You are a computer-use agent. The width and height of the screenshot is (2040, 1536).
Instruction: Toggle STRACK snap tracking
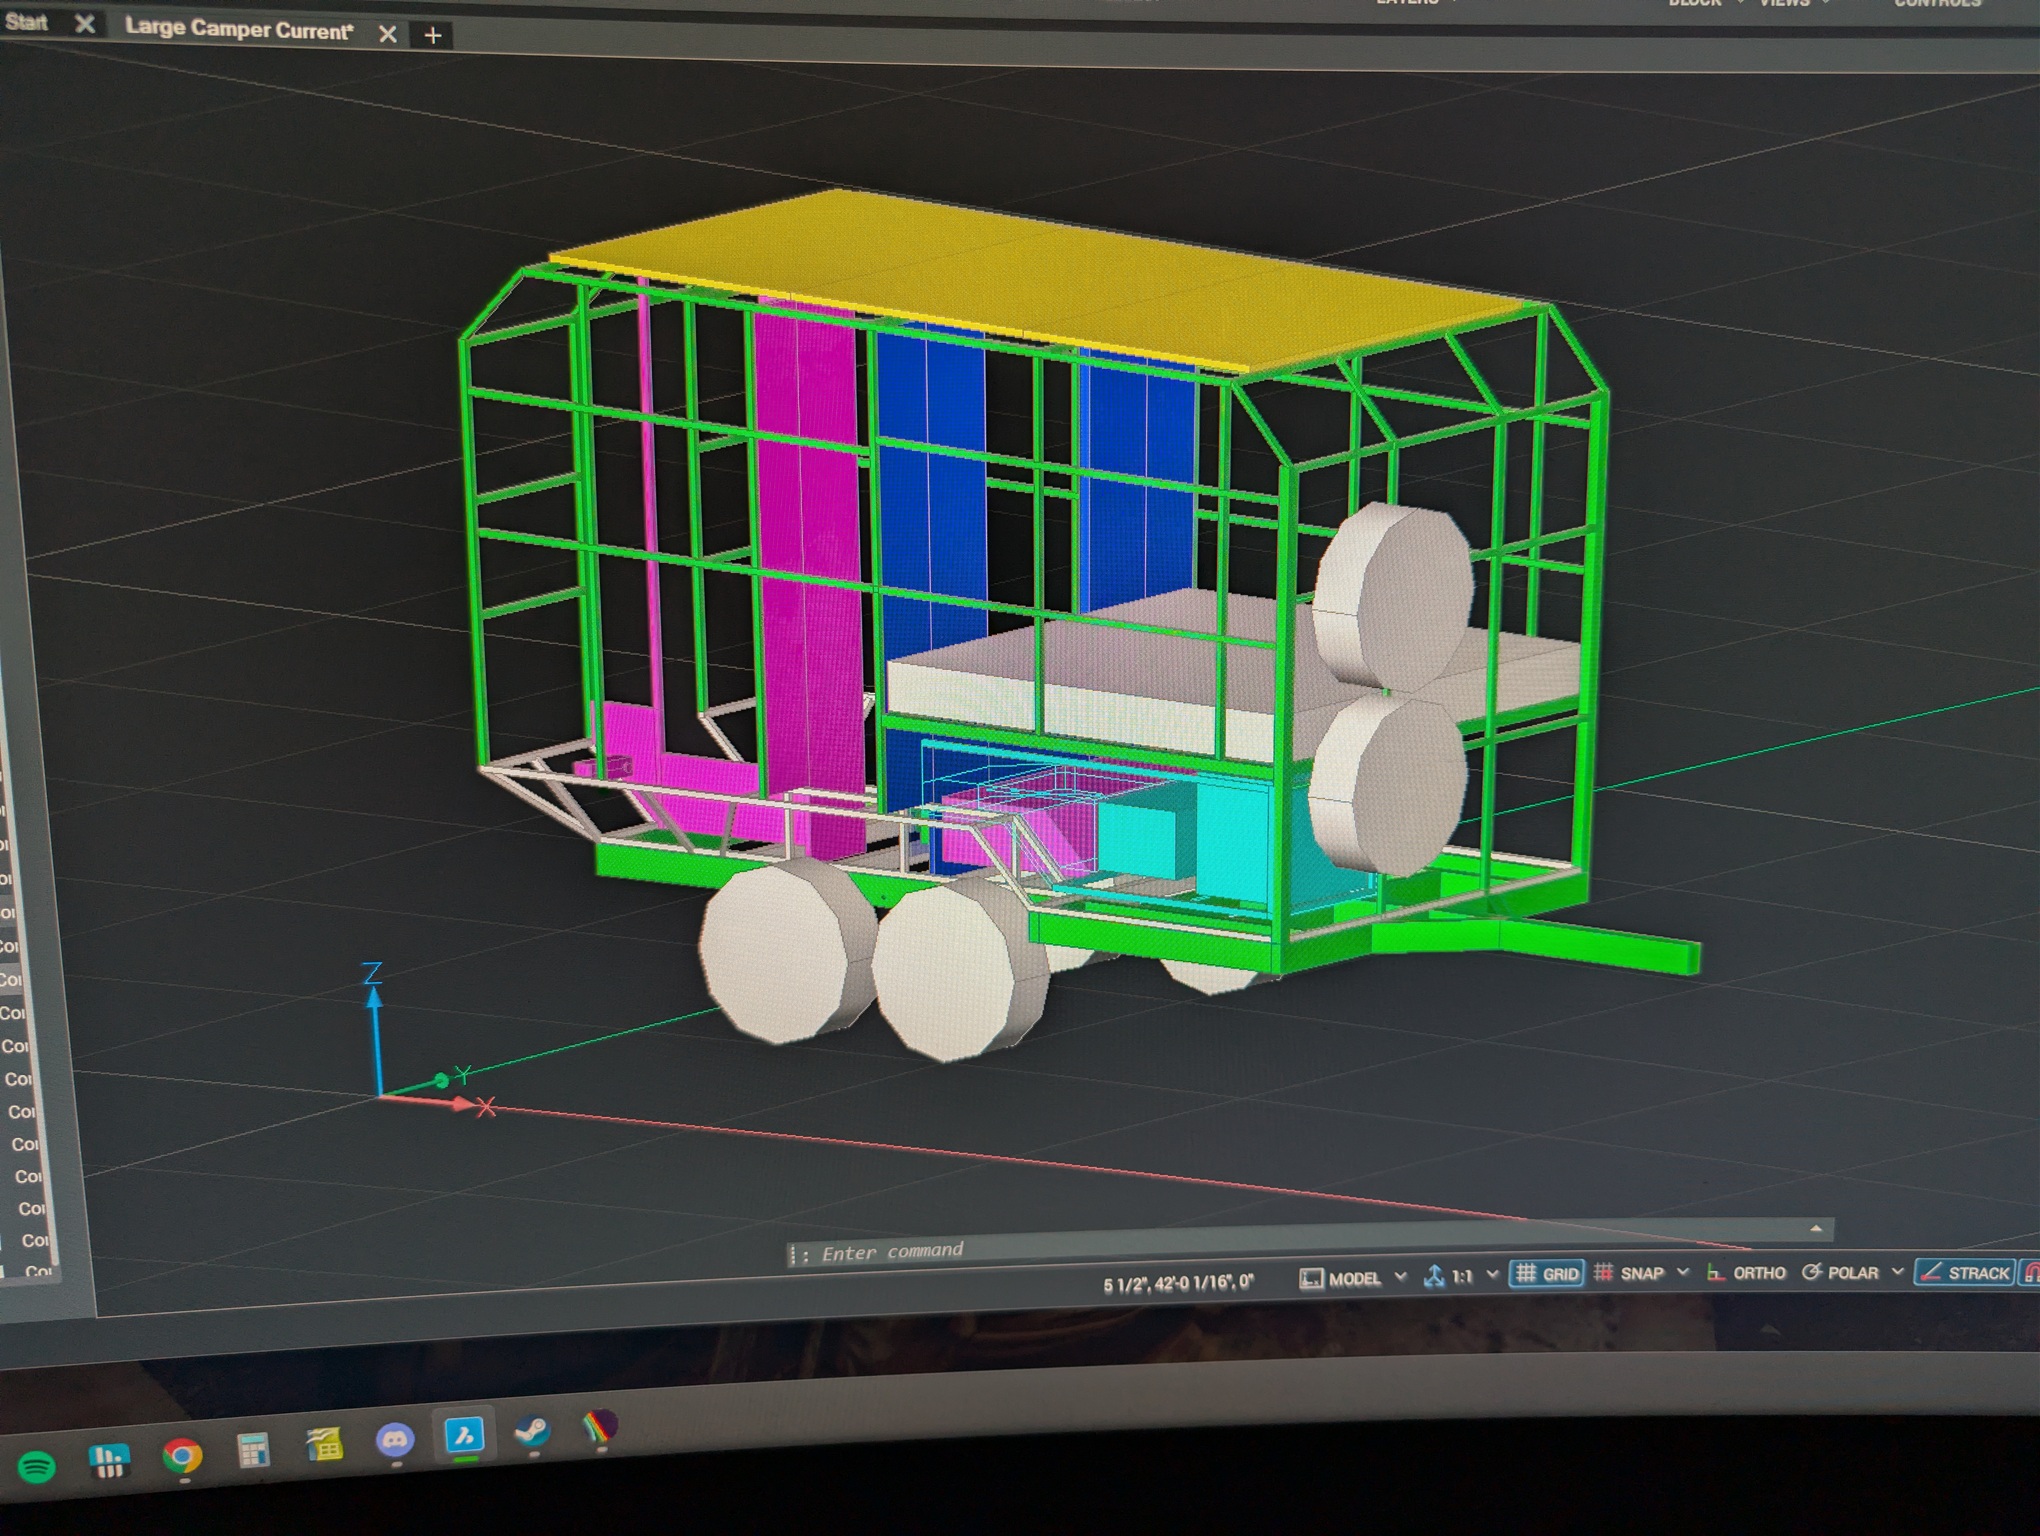[x=1965, y=1272]
